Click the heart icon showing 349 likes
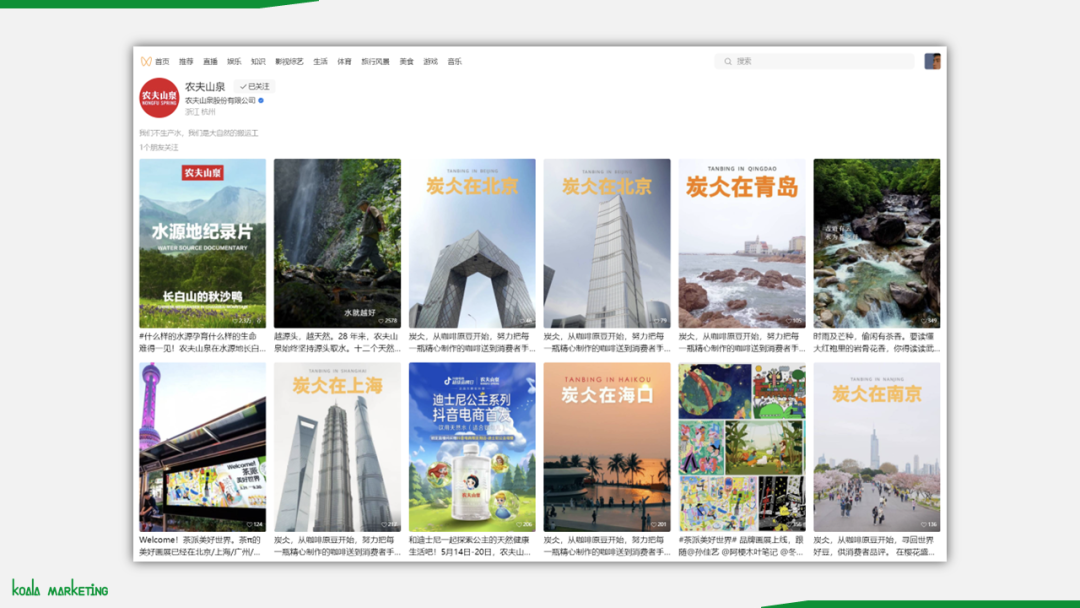The width and height of the screenshot is (1080, 608). point(924,321)
